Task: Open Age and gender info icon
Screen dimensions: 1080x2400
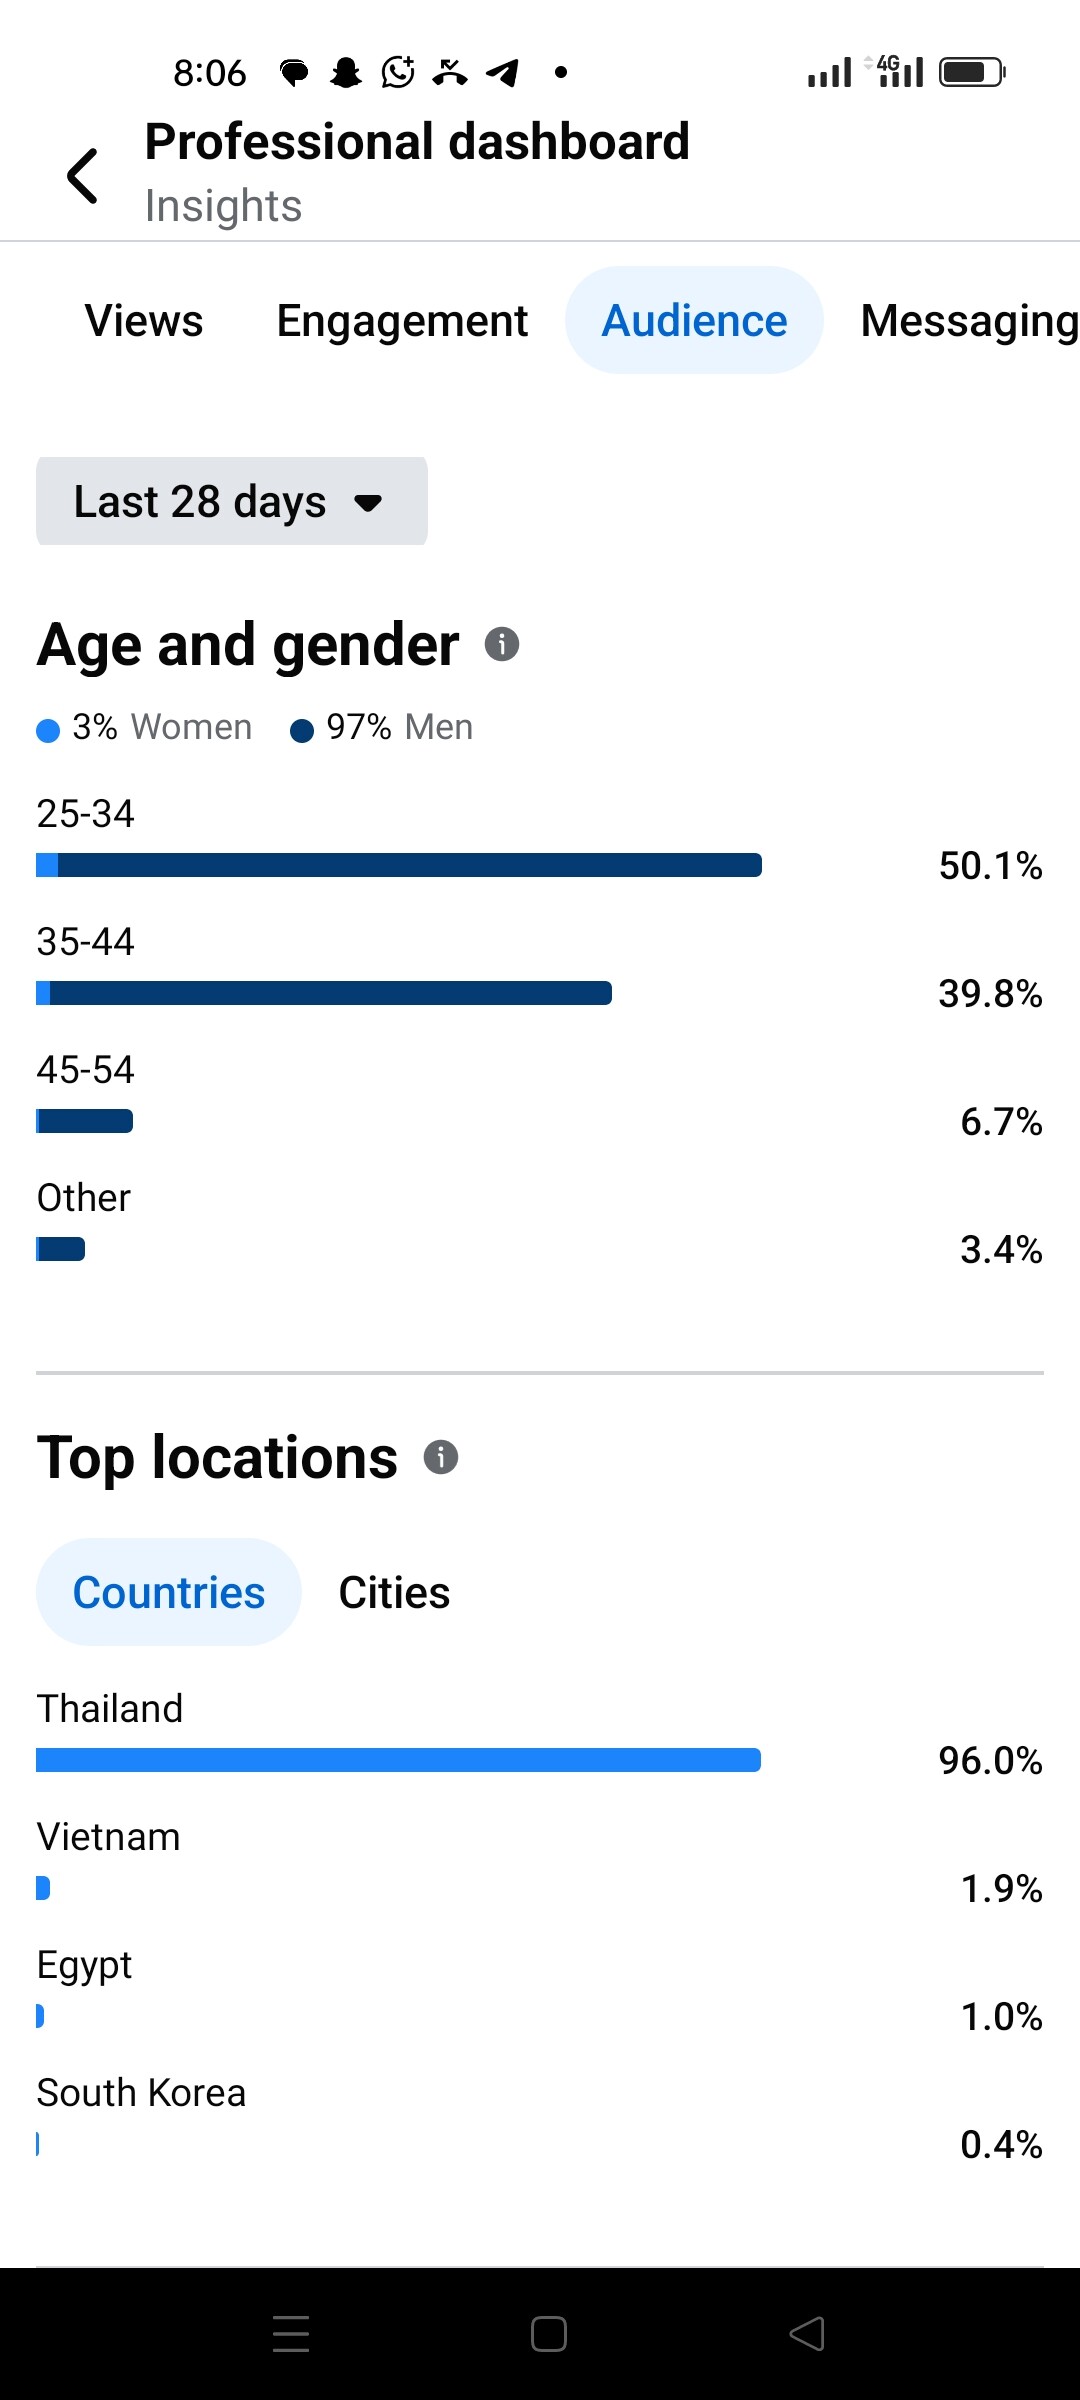Action: (502, 644)
